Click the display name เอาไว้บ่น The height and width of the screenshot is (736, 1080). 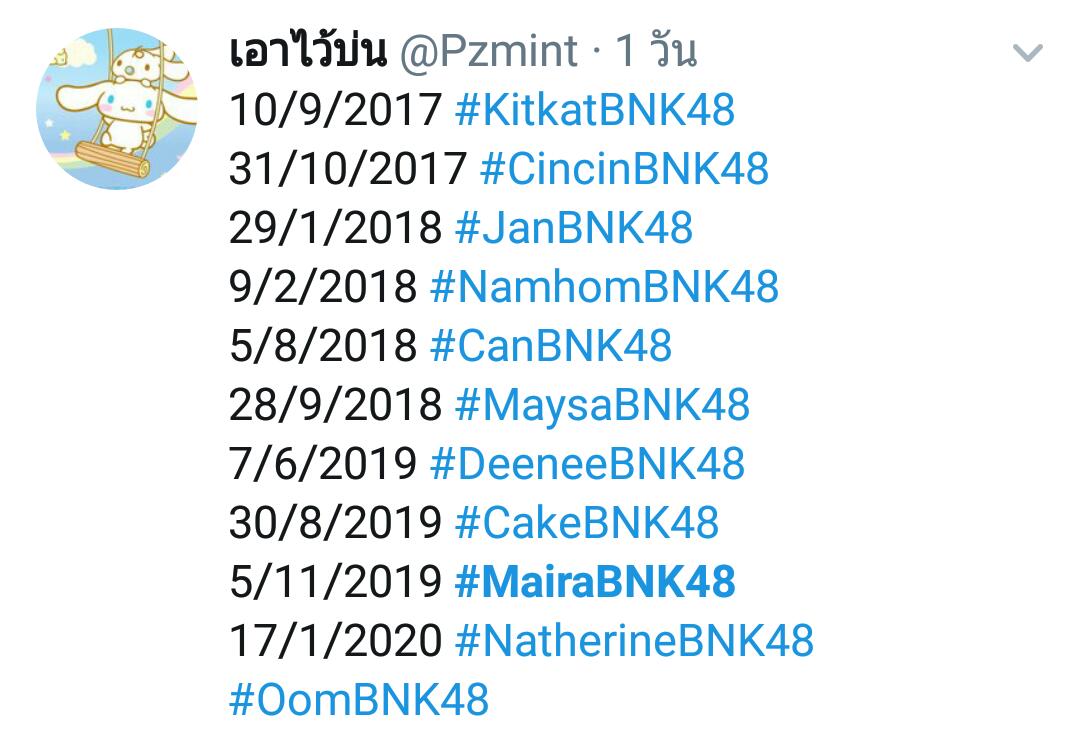(x=307, y=51)
